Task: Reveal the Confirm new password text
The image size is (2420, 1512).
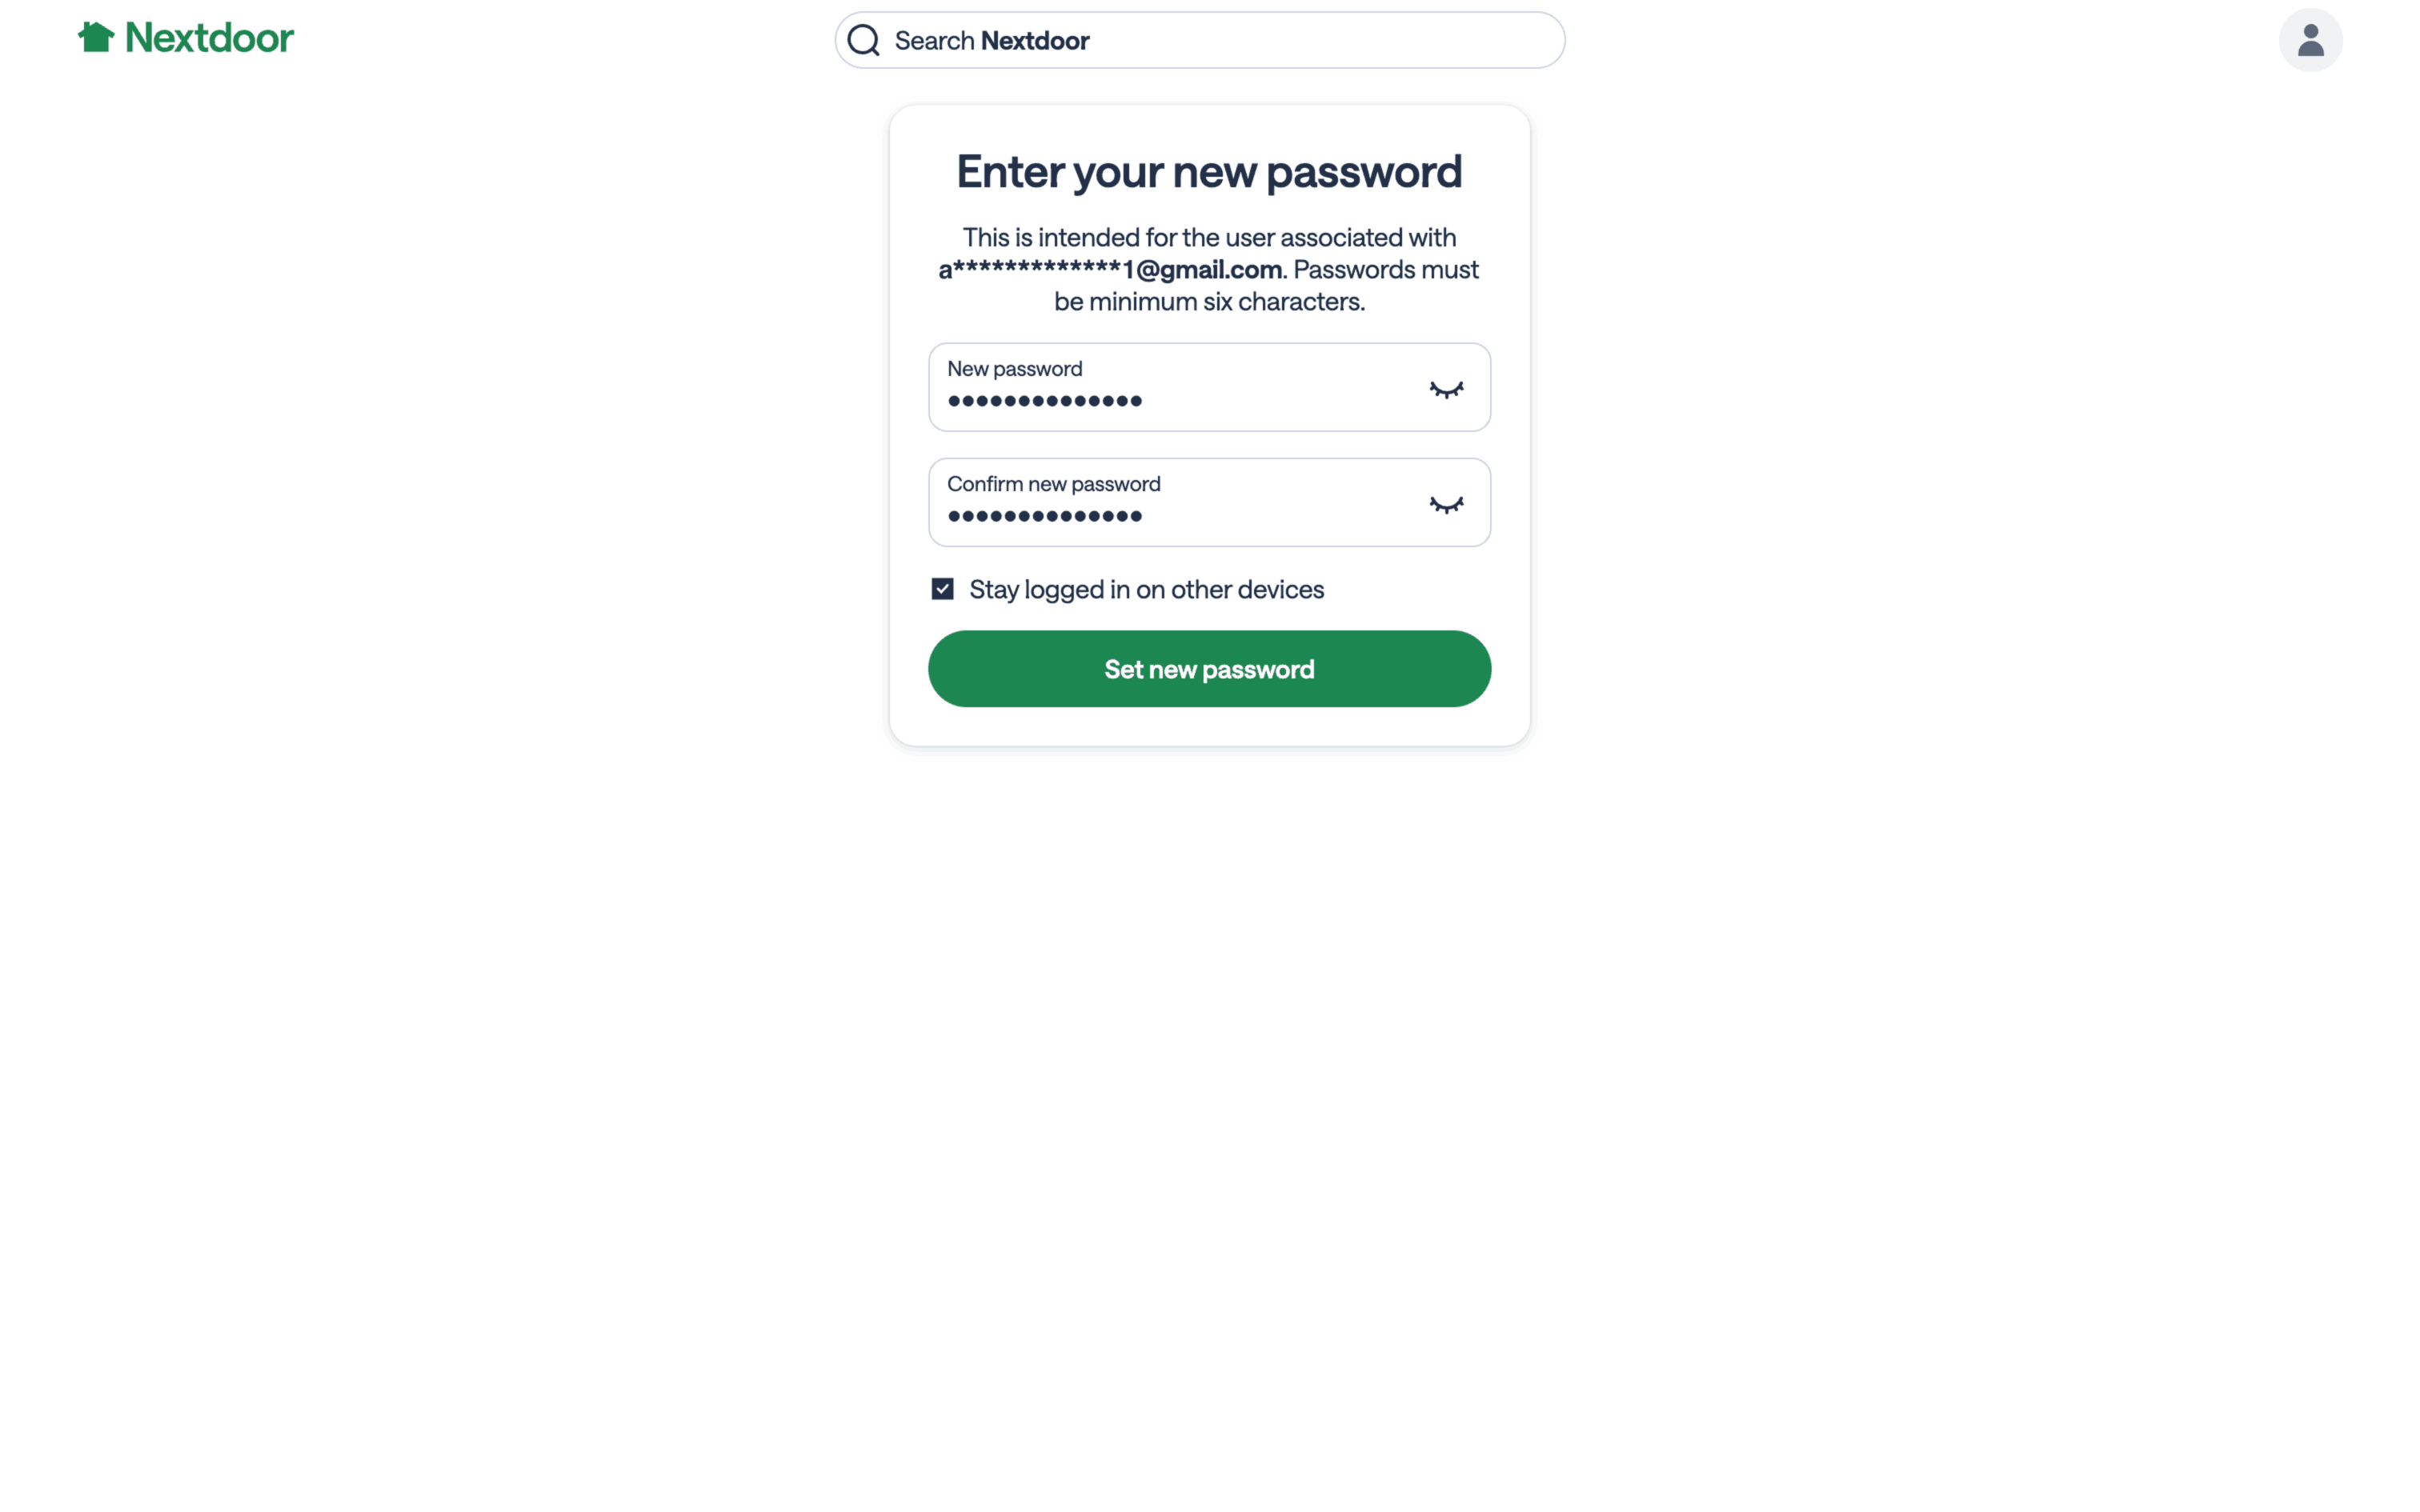Action: tap(1445, 504)
